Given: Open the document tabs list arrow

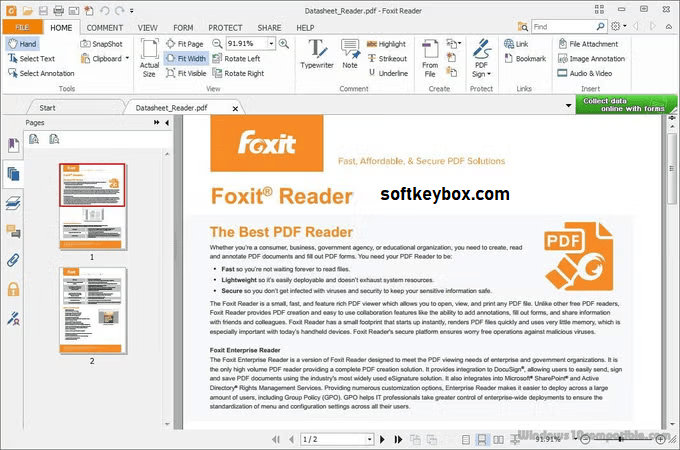Looking at the screenshot, I should pyautogui.click(x=568, y=105).
